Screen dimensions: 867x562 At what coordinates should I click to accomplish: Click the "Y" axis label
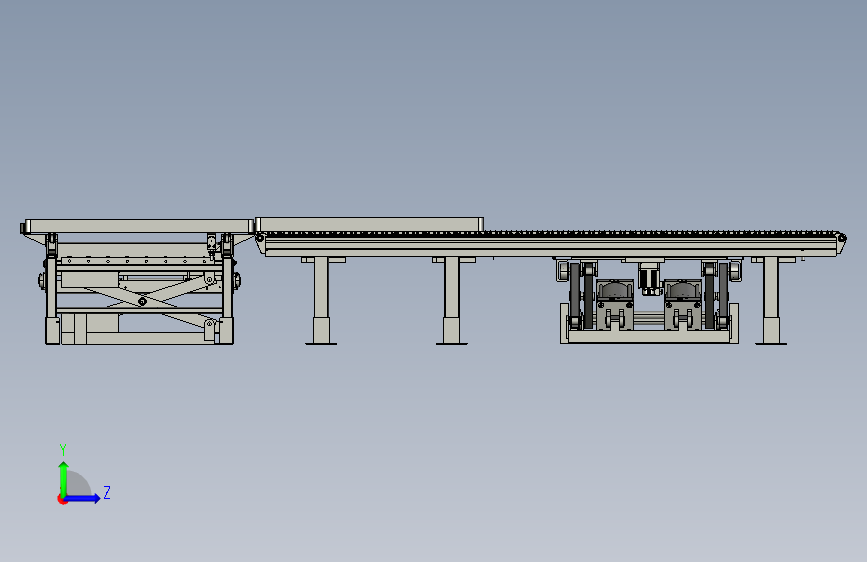pos(63,450)
